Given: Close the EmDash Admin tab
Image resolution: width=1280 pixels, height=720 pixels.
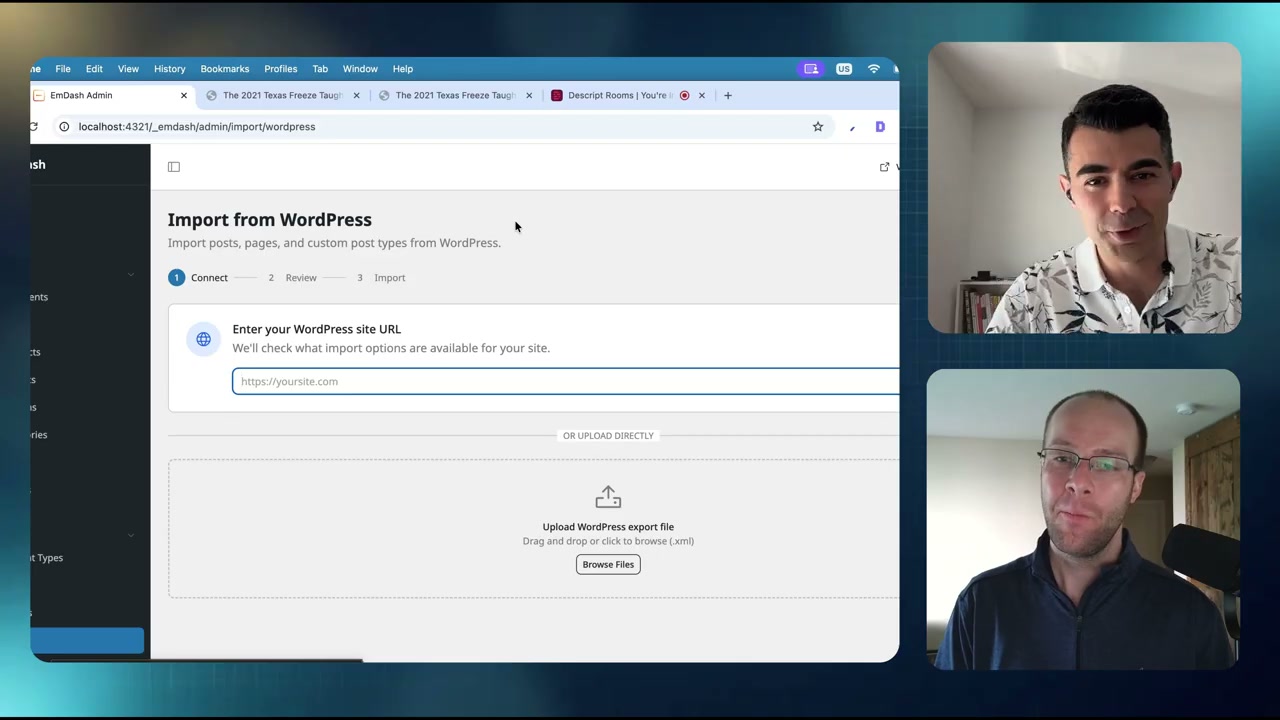Looking at the screenshot, I should [184, 95].
